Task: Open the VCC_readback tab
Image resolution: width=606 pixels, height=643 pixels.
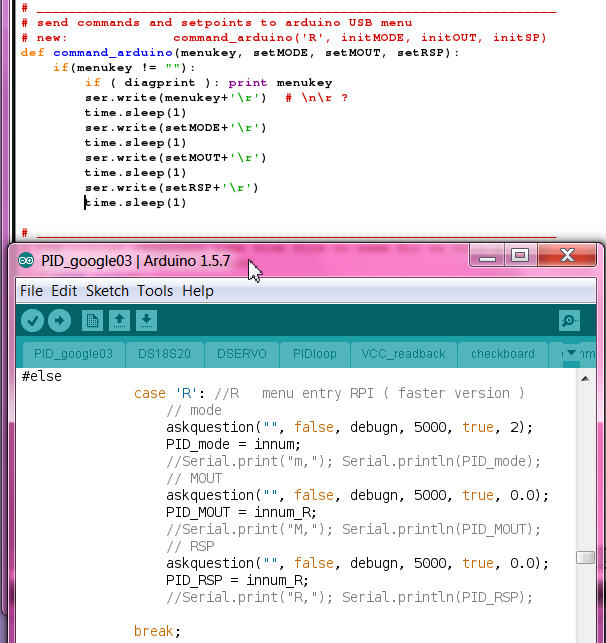Action: (x=403, y=354)
